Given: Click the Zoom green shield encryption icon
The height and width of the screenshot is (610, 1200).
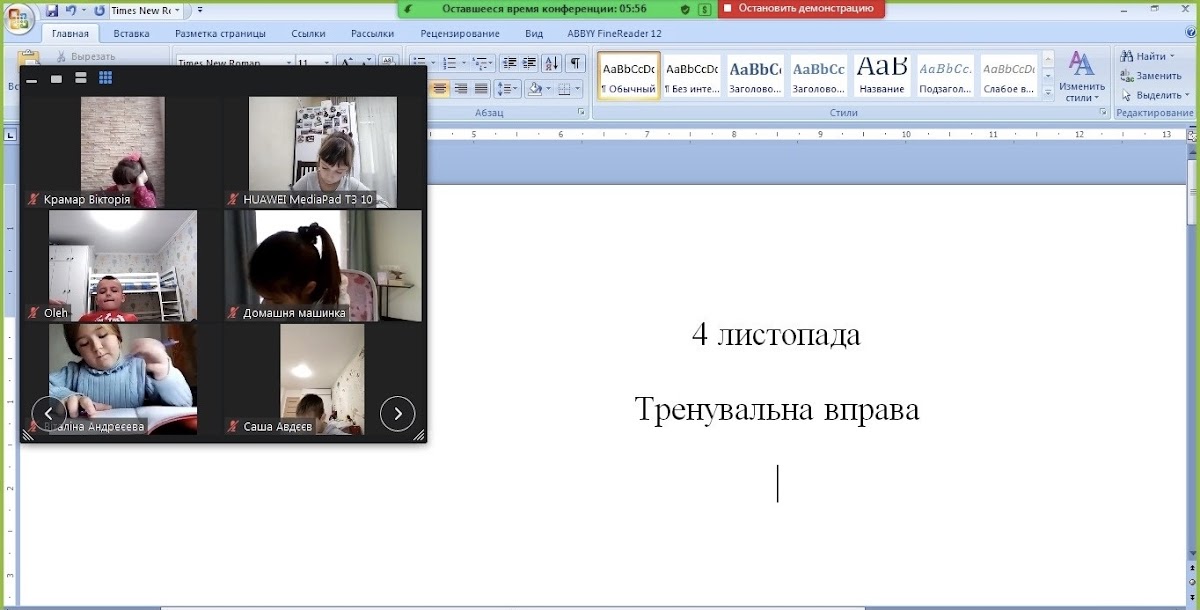Looking at the screenshot, I should tap(685, 8).
